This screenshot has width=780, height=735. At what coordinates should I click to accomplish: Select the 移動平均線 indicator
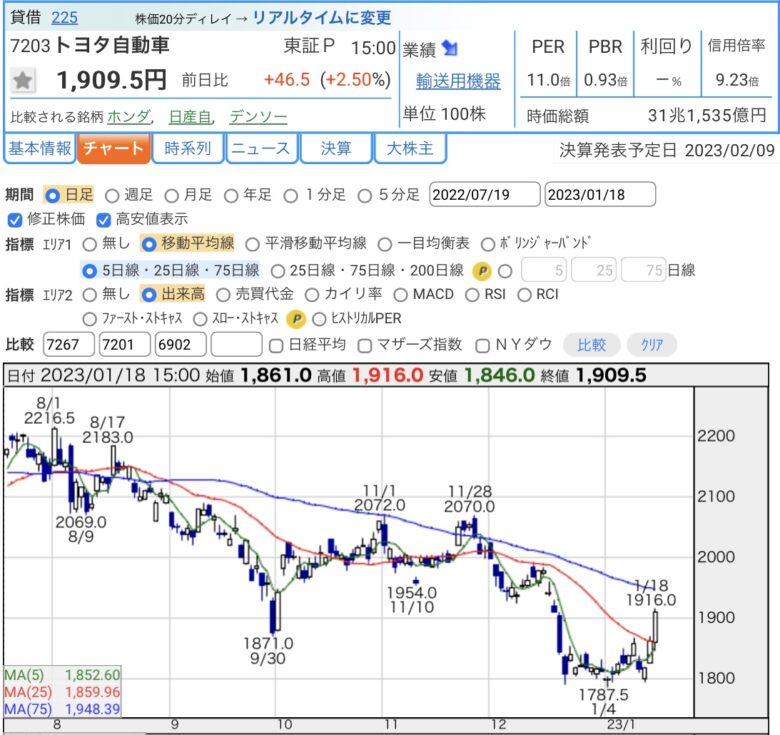[x=149, y=244]
